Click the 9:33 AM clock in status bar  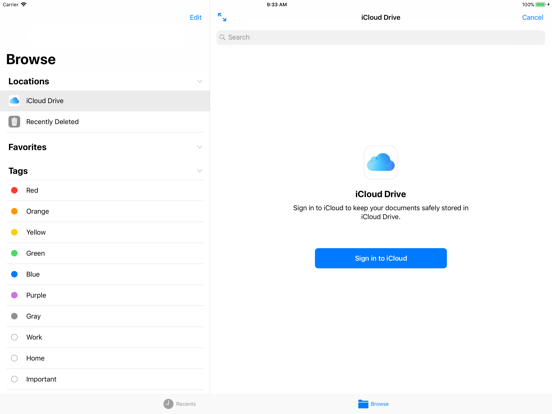pos(277,5)
